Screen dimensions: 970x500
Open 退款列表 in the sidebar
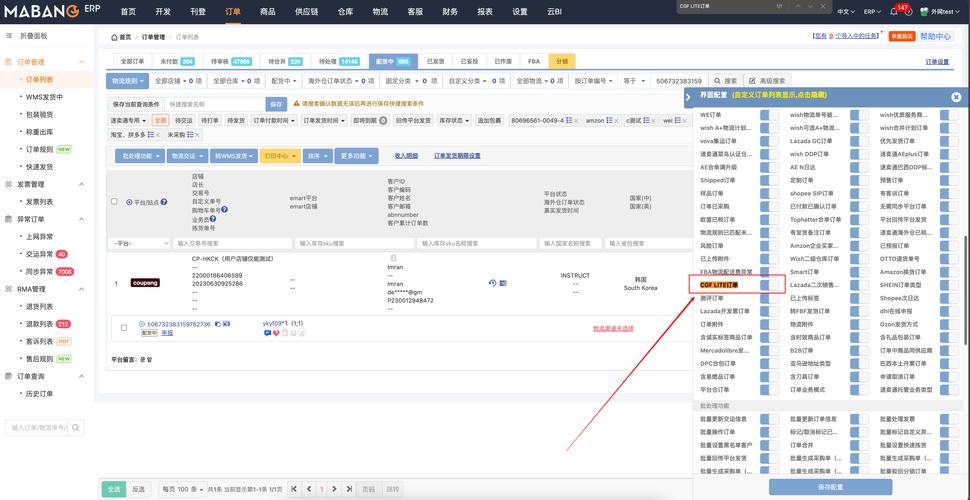click(x=40, y=324)
